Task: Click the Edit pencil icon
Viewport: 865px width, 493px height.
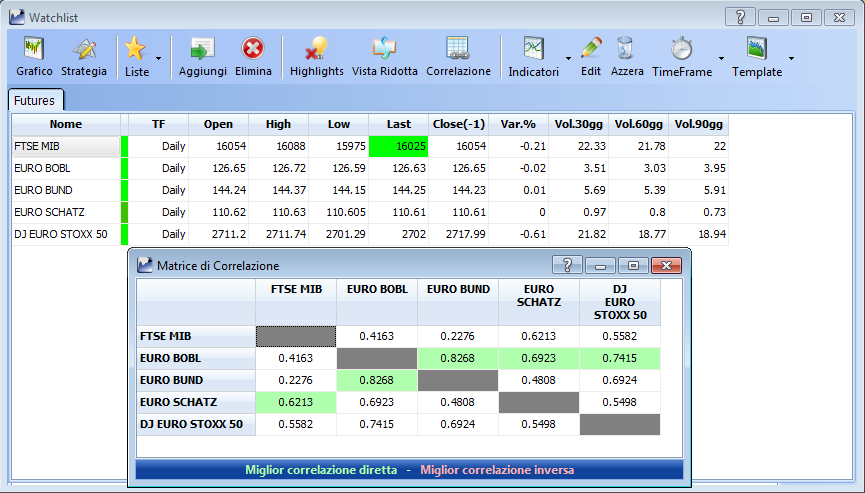Action: (x=591, y=57)
